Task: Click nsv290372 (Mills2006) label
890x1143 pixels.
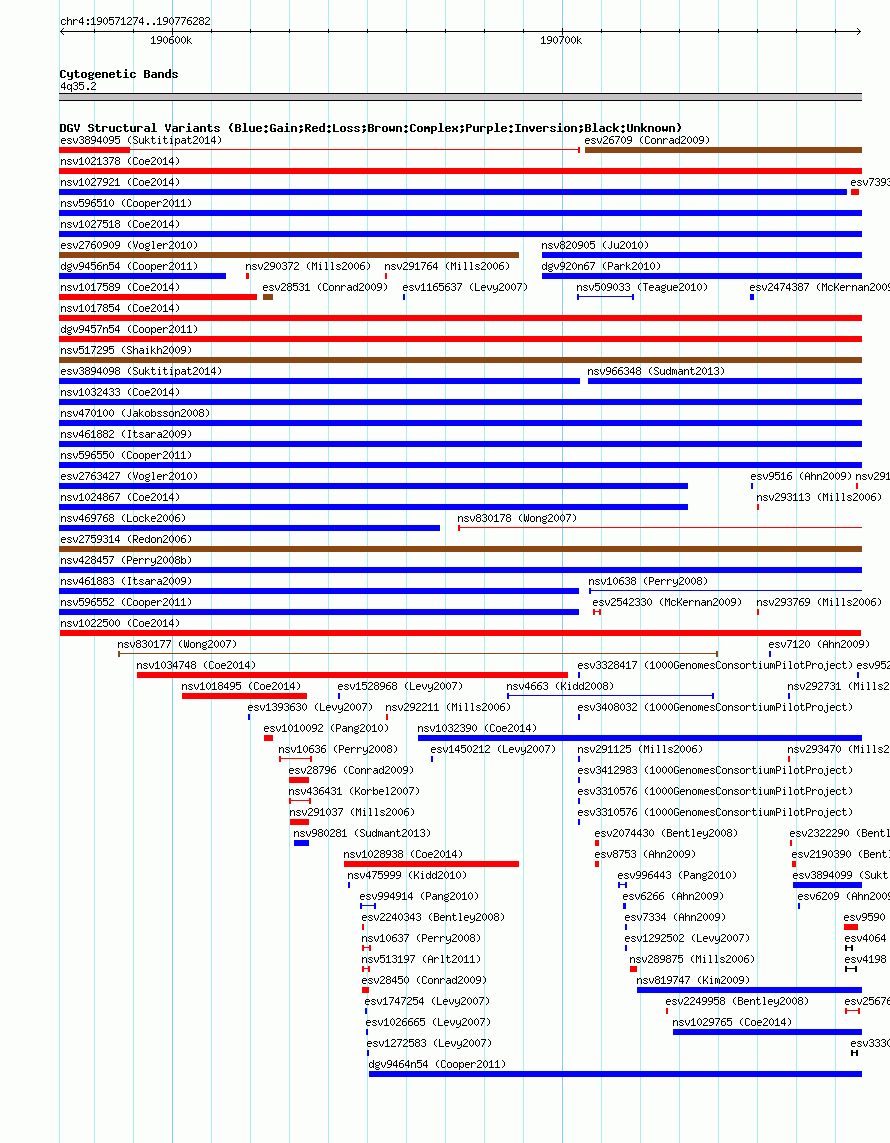Action: click(308, 267)
